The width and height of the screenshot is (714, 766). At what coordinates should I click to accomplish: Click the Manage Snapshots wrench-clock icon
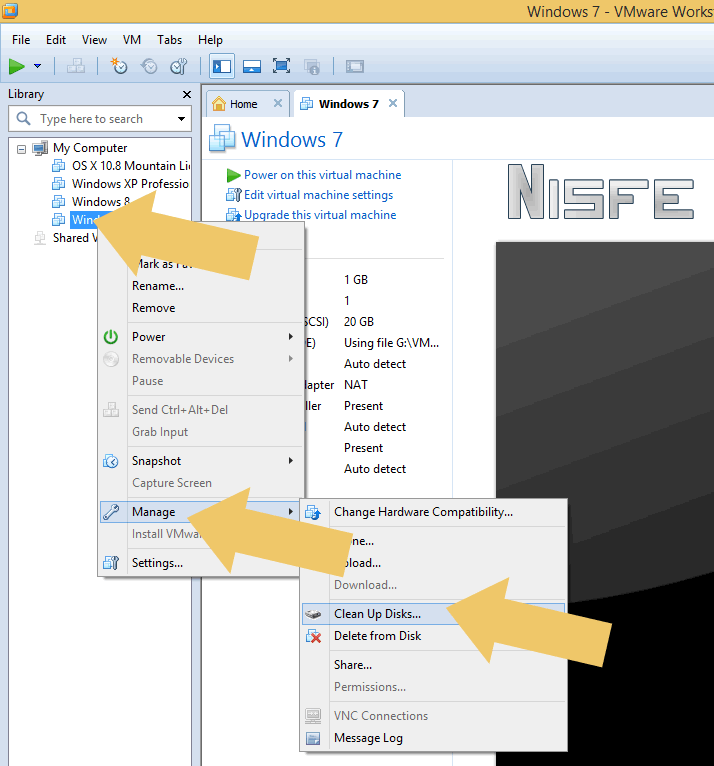pyautogui.click(x=178, y=66)
